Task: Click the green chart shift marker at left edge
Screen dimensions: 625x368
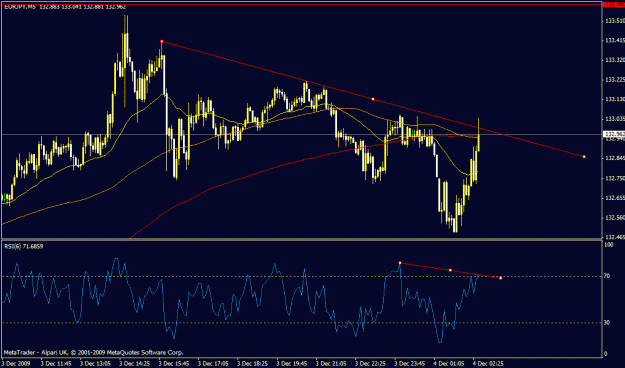Action: [x=4, y=197]
